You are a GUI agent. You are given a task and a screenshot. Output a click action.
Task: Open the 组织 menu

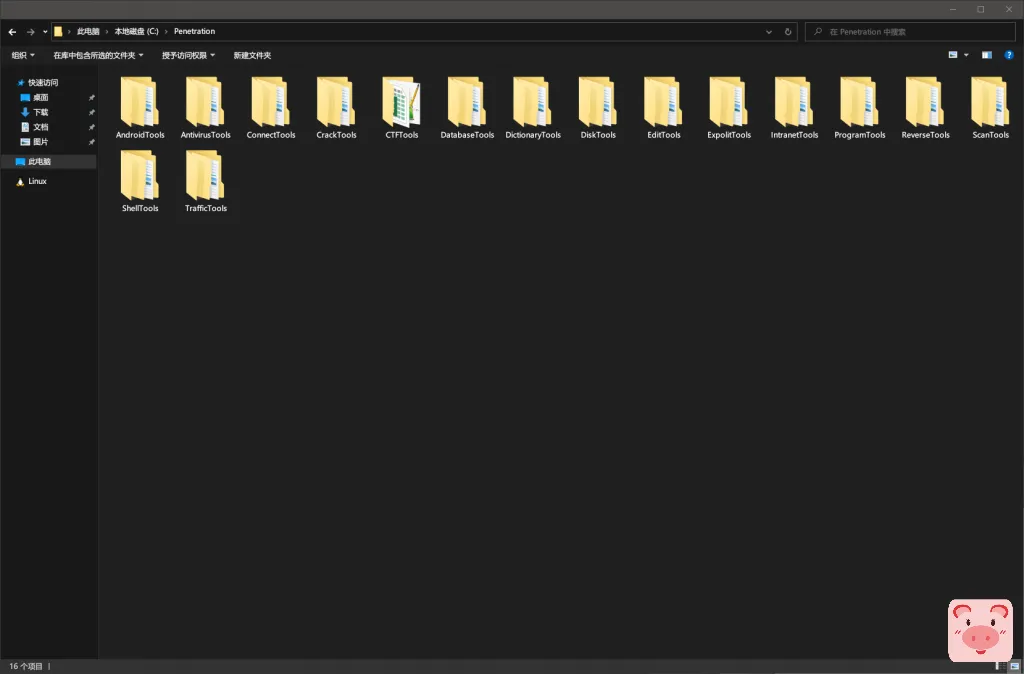point(23,56)
